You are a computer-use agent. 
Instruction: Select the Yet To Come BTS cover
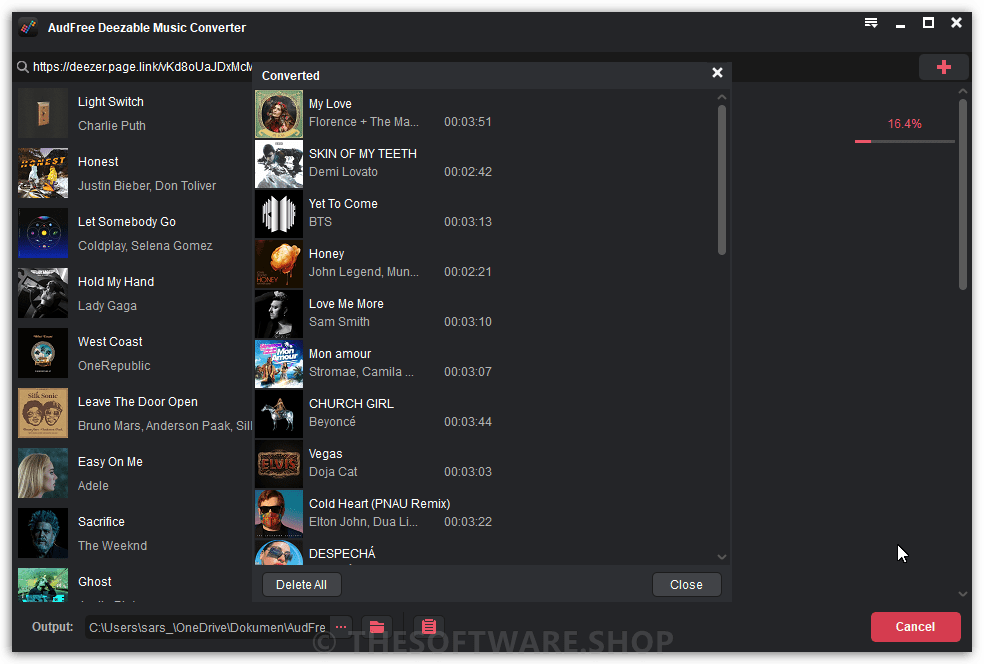click(x=279, y=214)
